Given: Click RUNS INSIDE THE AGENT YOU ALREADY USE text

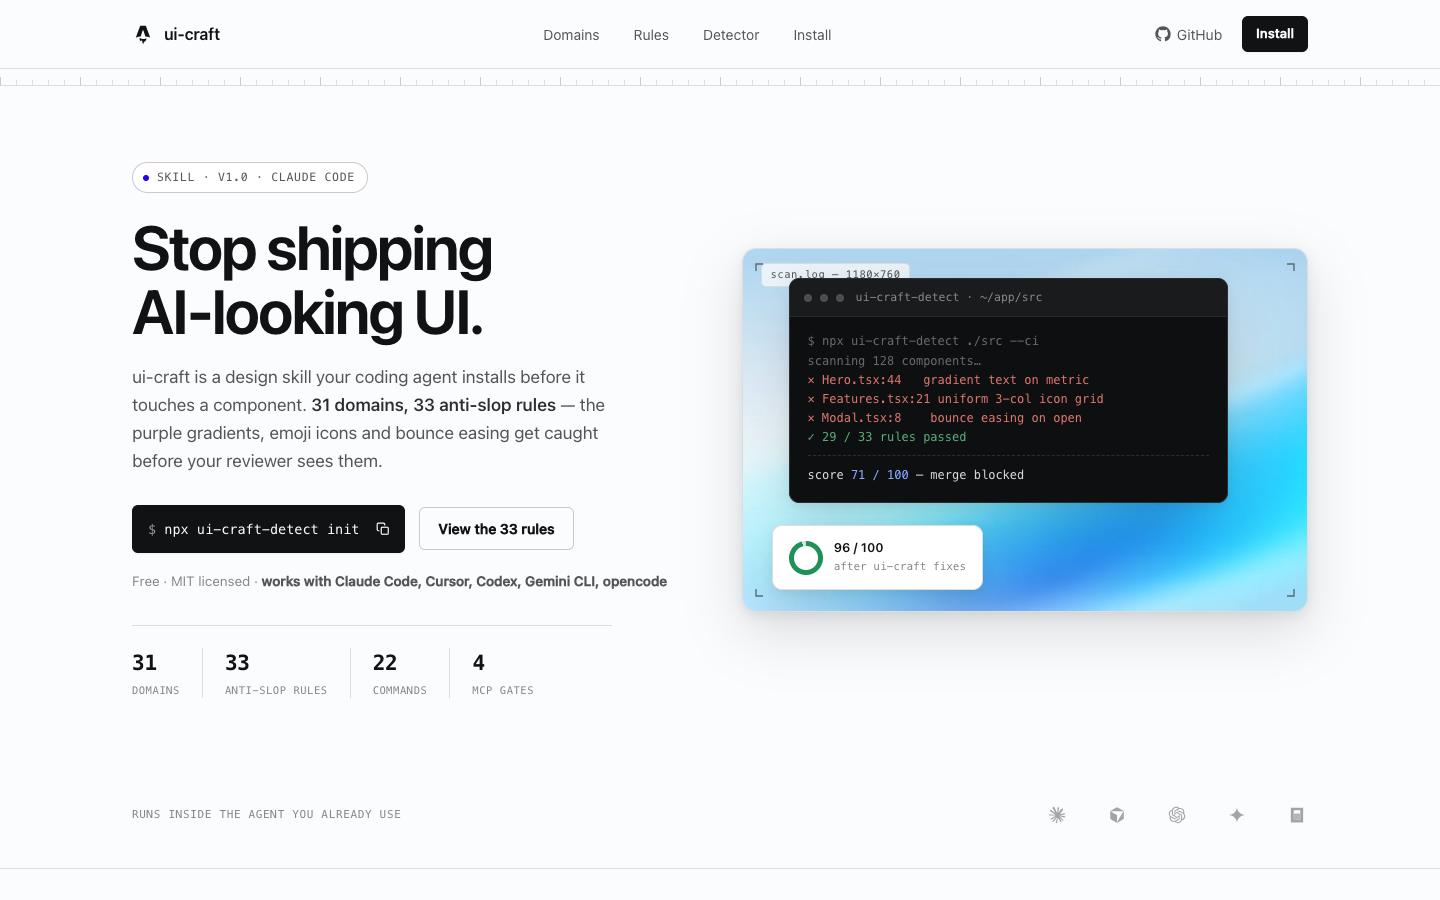Looking at the screenshot, I should (x=266, y=815).
